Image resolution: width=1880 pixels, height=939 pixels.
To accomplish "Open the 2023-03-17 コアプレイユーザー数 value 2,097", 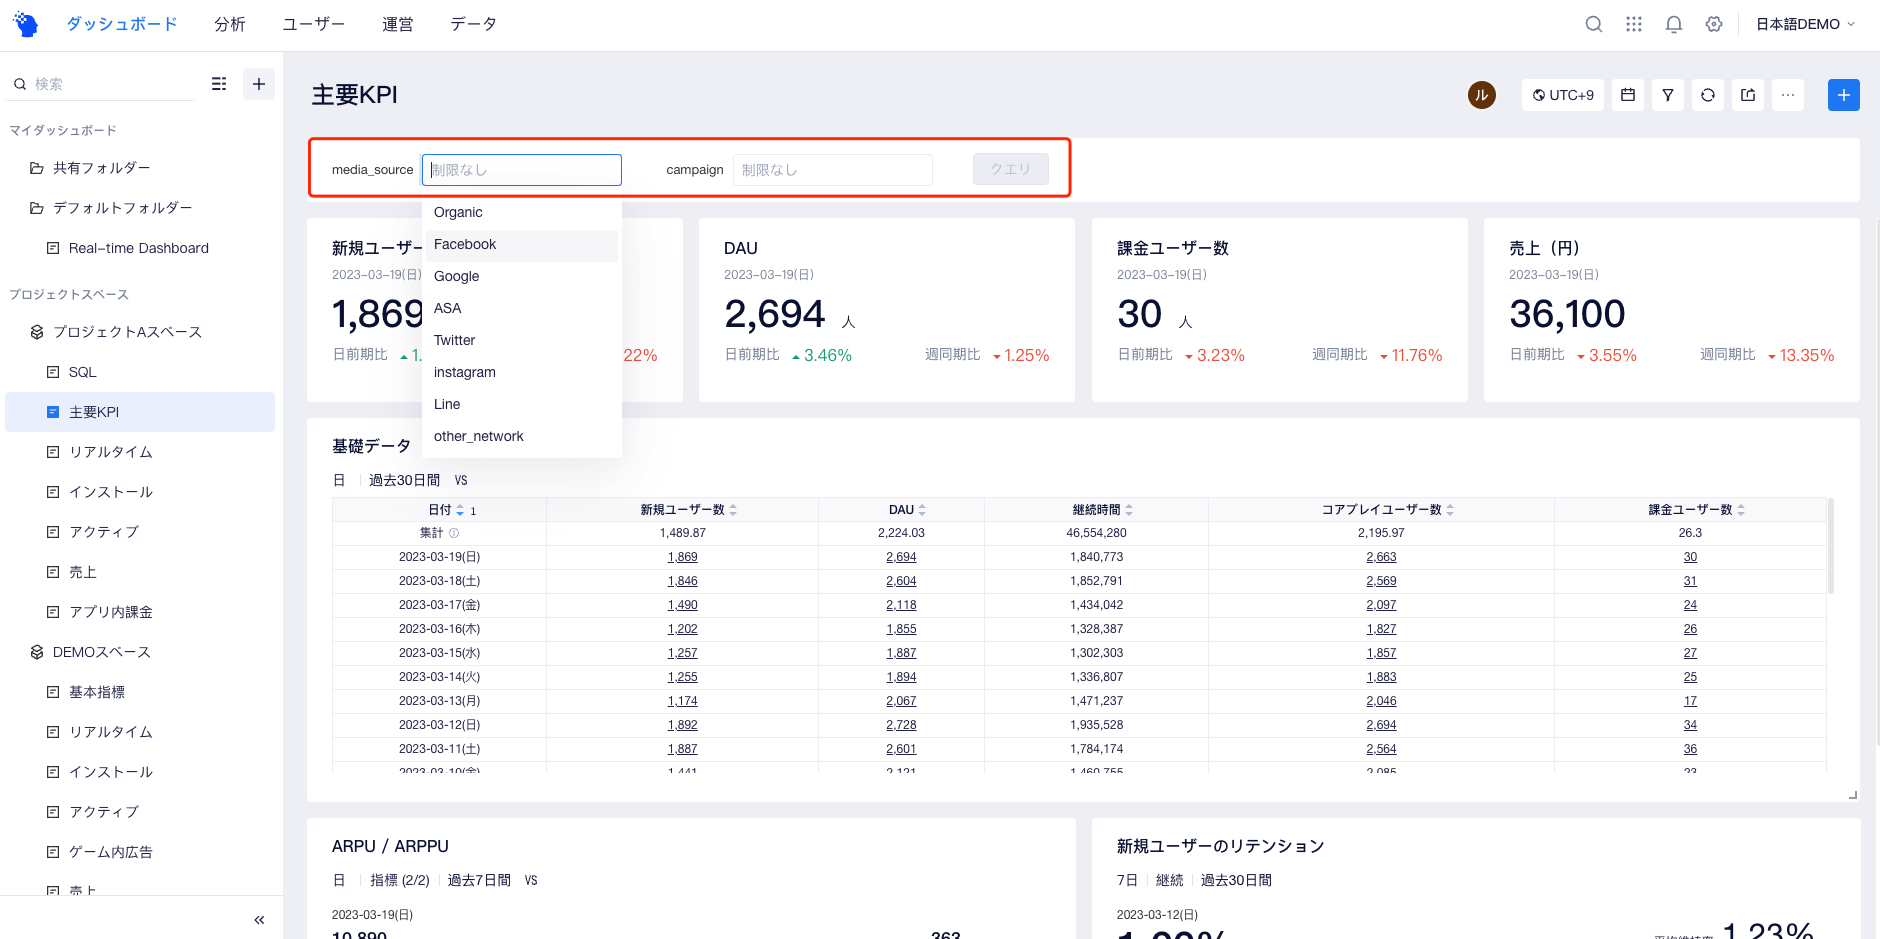I will [1381, 605].
